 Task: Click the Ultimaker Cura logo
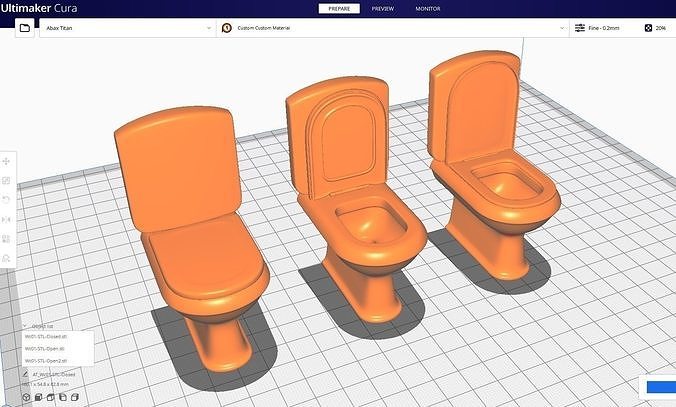(x=39, y=8)
